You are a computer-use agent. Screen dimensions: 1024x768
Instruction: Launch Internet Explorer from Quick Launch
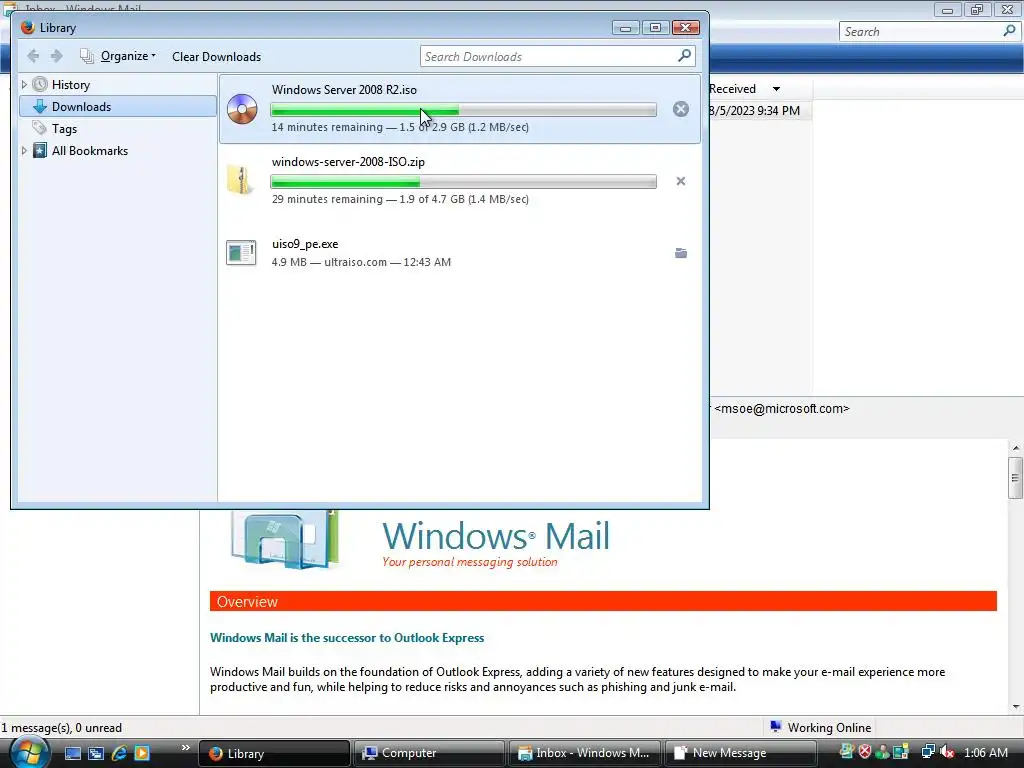click(119, 753)
